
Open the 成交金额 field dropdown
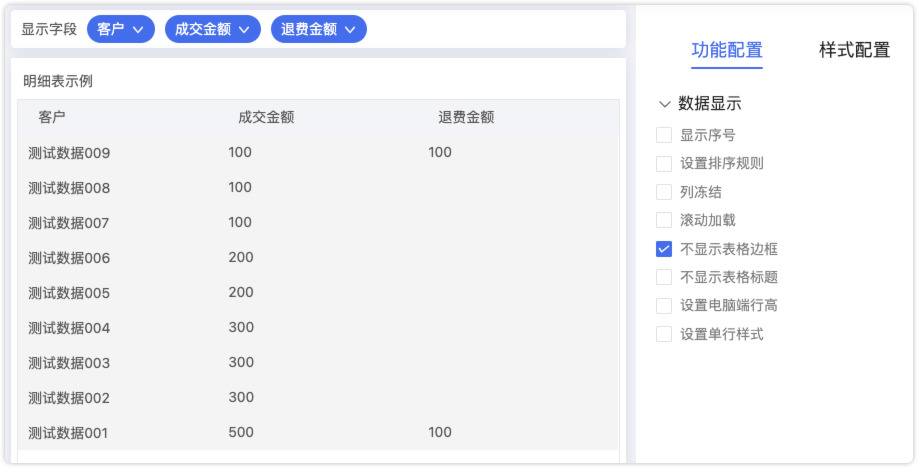point(212,30)
